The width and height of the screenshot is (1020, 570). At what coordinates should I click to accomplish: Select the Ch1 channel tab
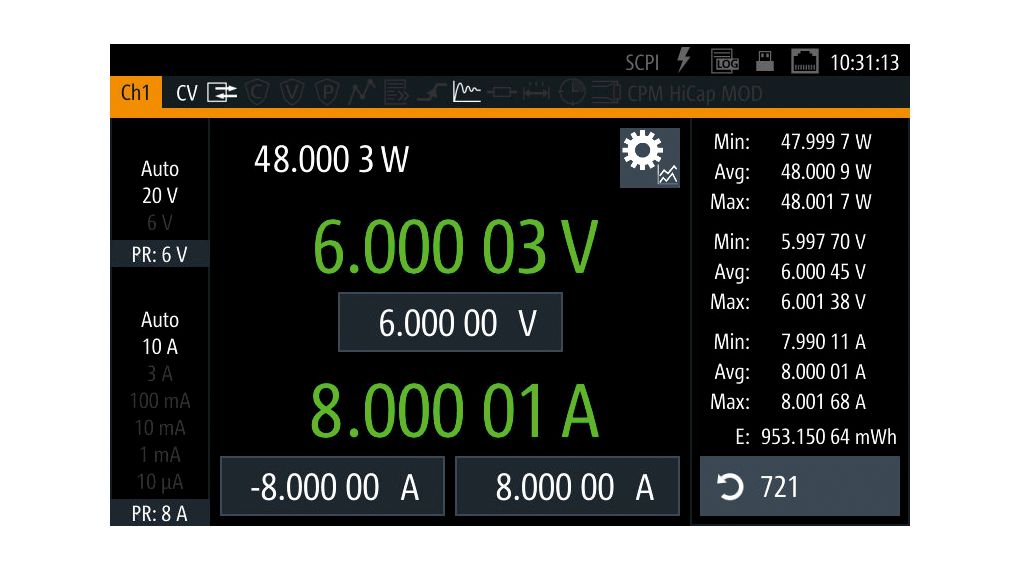tap(135, 93)
